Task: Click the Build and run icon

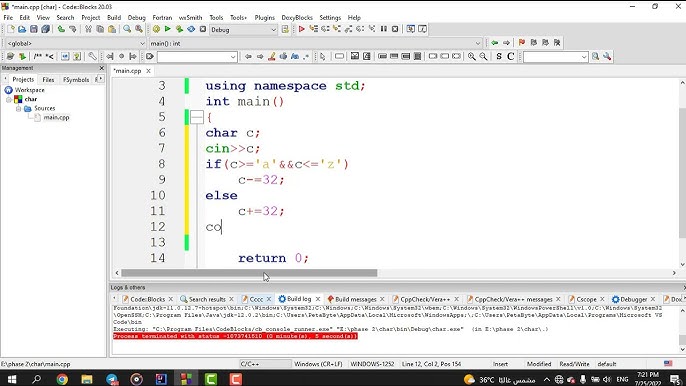Action: coord(179,29)
